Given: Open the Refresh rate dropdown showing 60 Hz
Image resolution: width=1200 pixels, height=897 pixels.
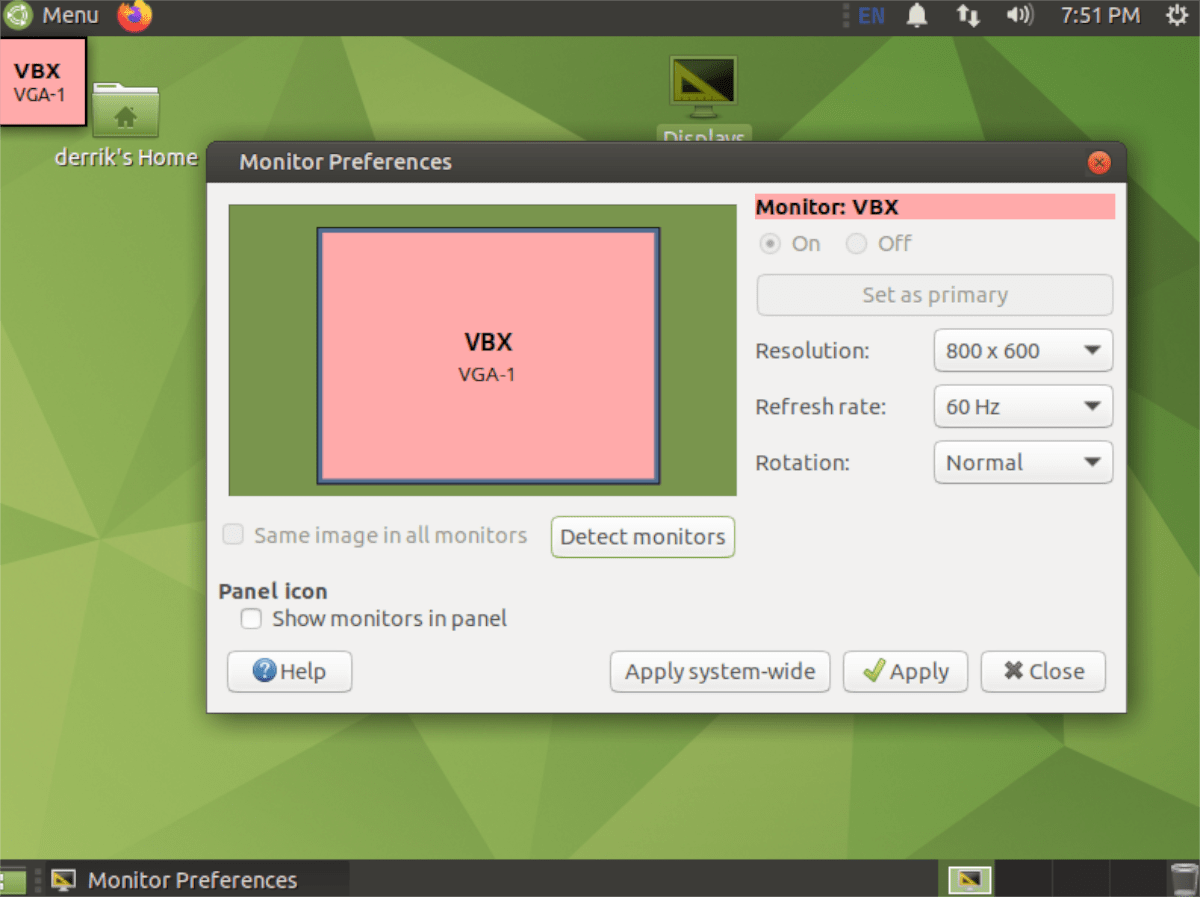Looking at the screenshot, I should point(1022,407).
